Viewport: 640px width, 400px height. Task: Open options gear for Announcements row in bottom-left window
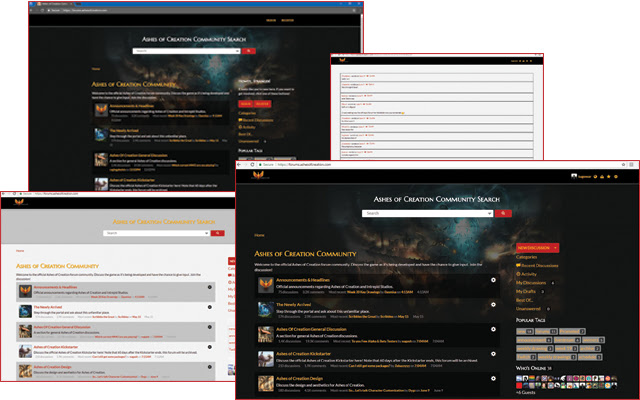click(x=210, y=287)
